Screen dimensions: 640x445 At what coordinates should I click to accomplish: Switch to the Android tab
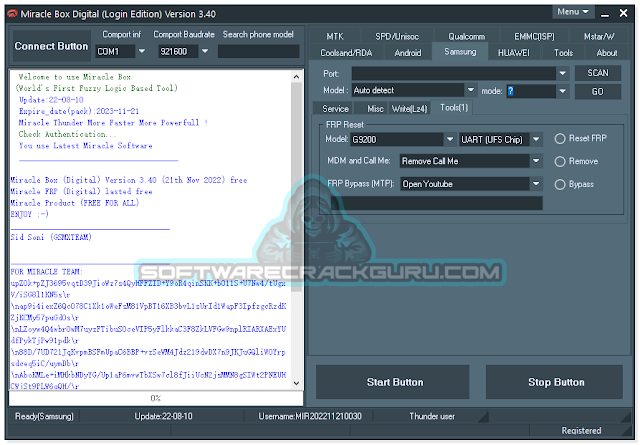point(407,53)
